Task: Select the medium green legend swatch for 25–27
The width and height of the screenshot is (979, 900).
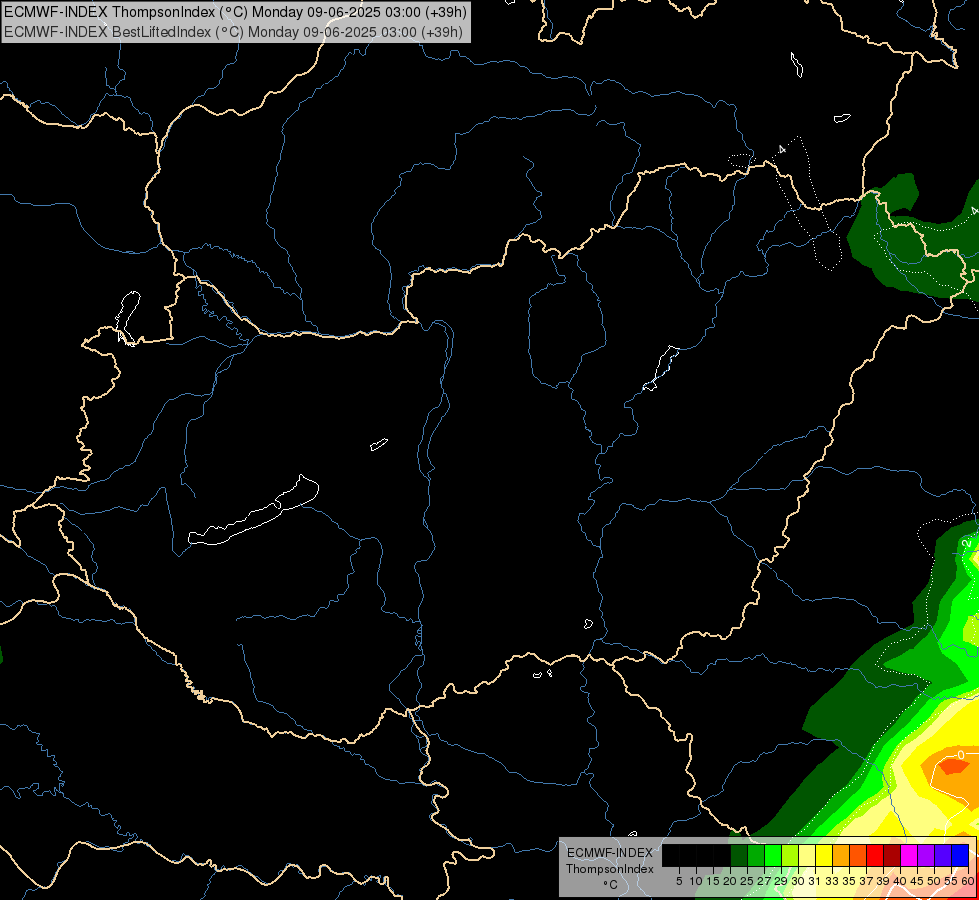Action: pyautogui.click(x=755, y=856)
